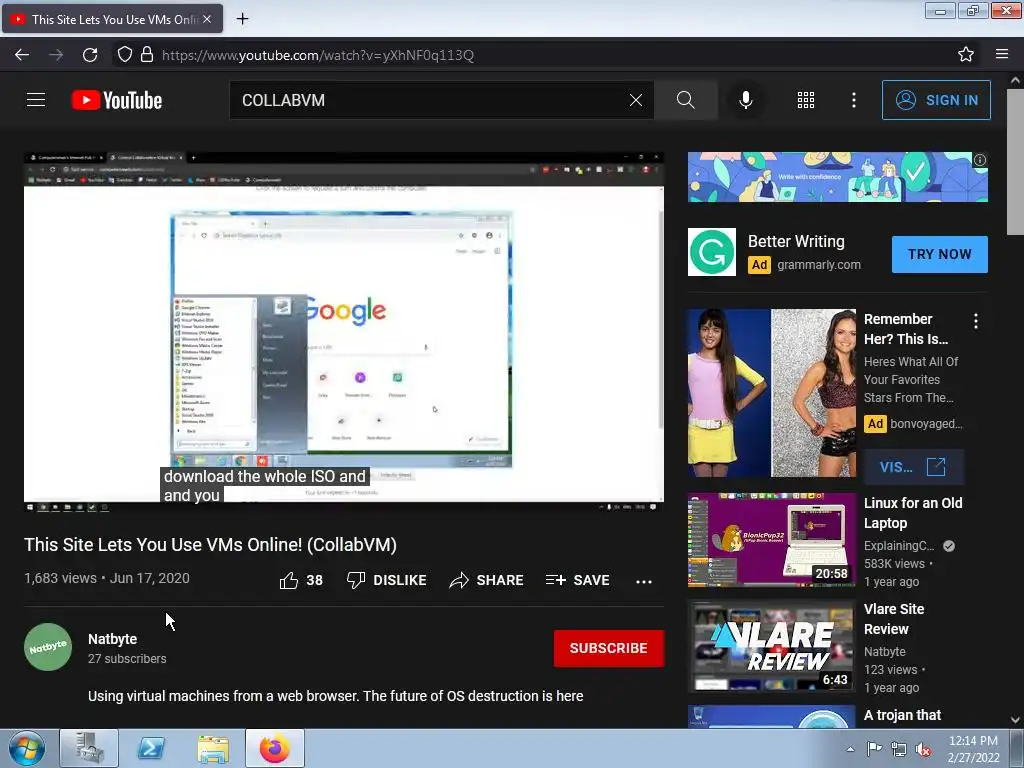Viewport: 1024px width, 768px height.
Task: Start voice search with microphone
Action: tap(746, 100)
